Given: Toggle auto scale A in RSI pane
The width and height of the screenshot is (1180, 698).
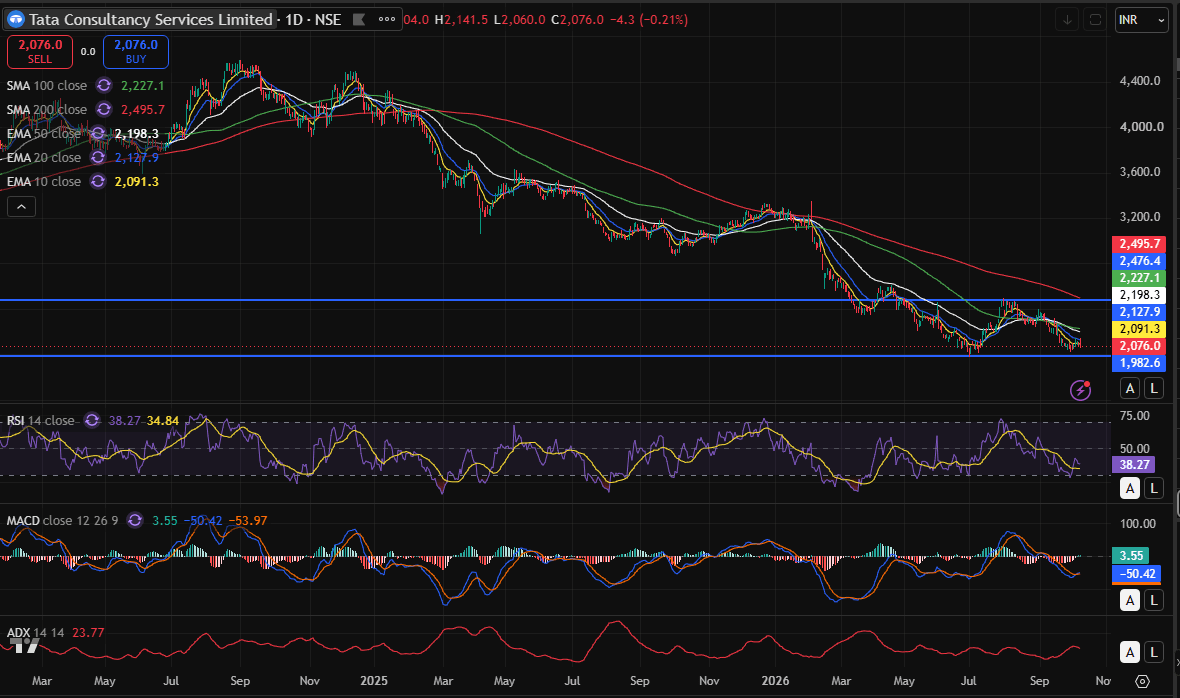Looking at the screenshot, I should click(1130, 488).
